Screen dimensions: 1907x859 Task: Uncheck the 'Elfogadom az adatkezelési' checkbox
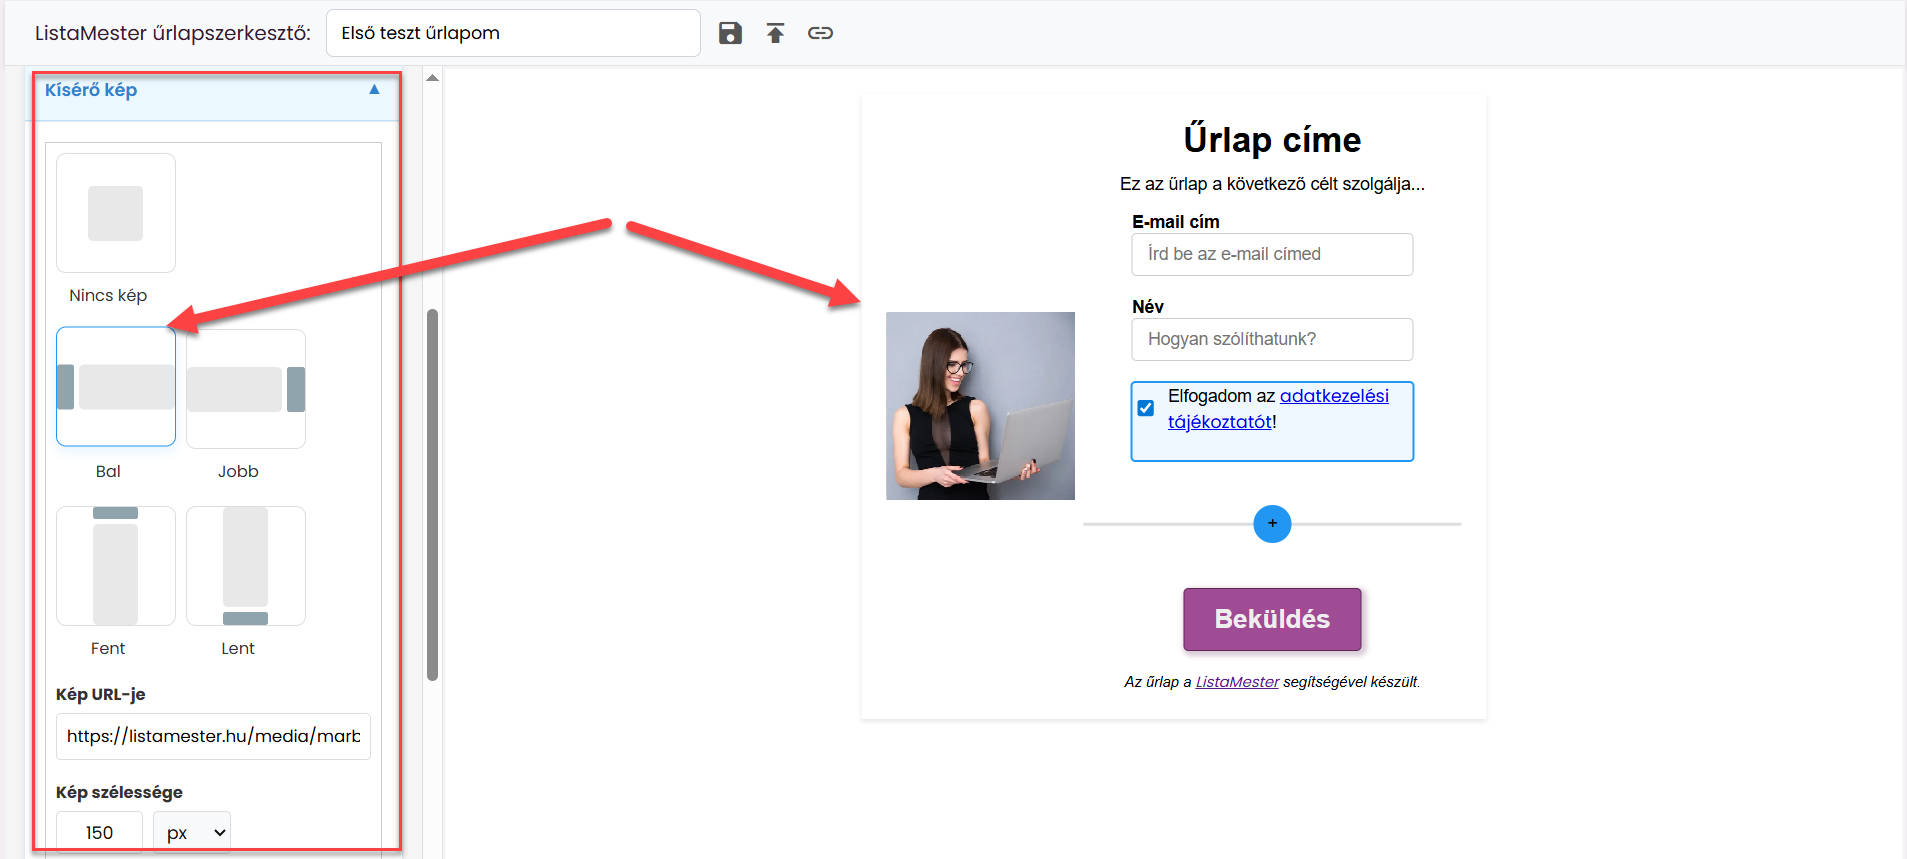[x=1146, y=408]
